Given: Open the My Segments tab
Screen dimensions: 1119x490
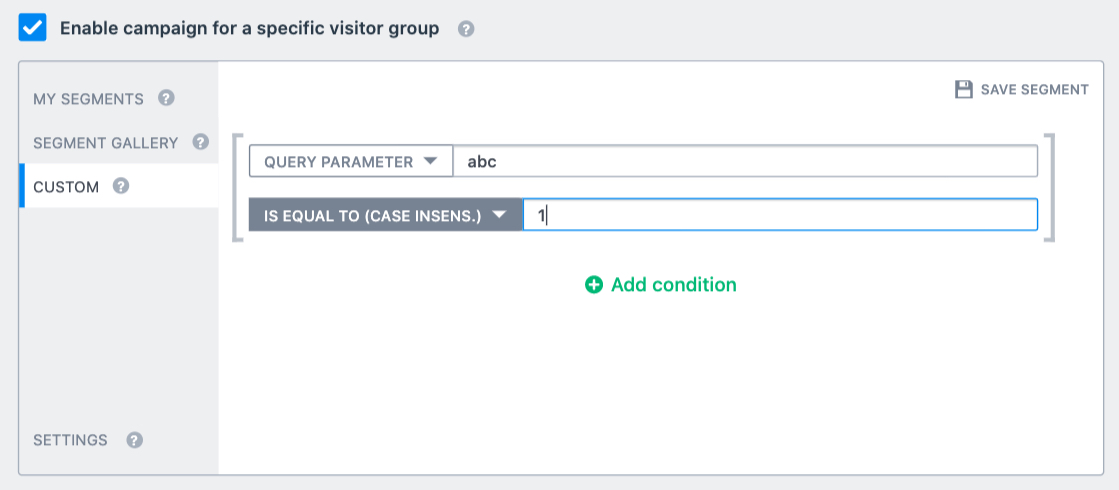Looking at the screenshot, I should click(88, 98).
